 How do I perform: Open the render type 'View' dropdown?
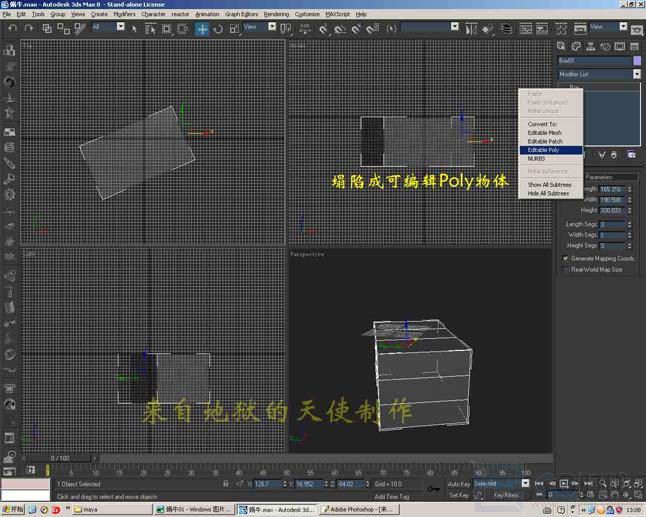click(623, 27)
